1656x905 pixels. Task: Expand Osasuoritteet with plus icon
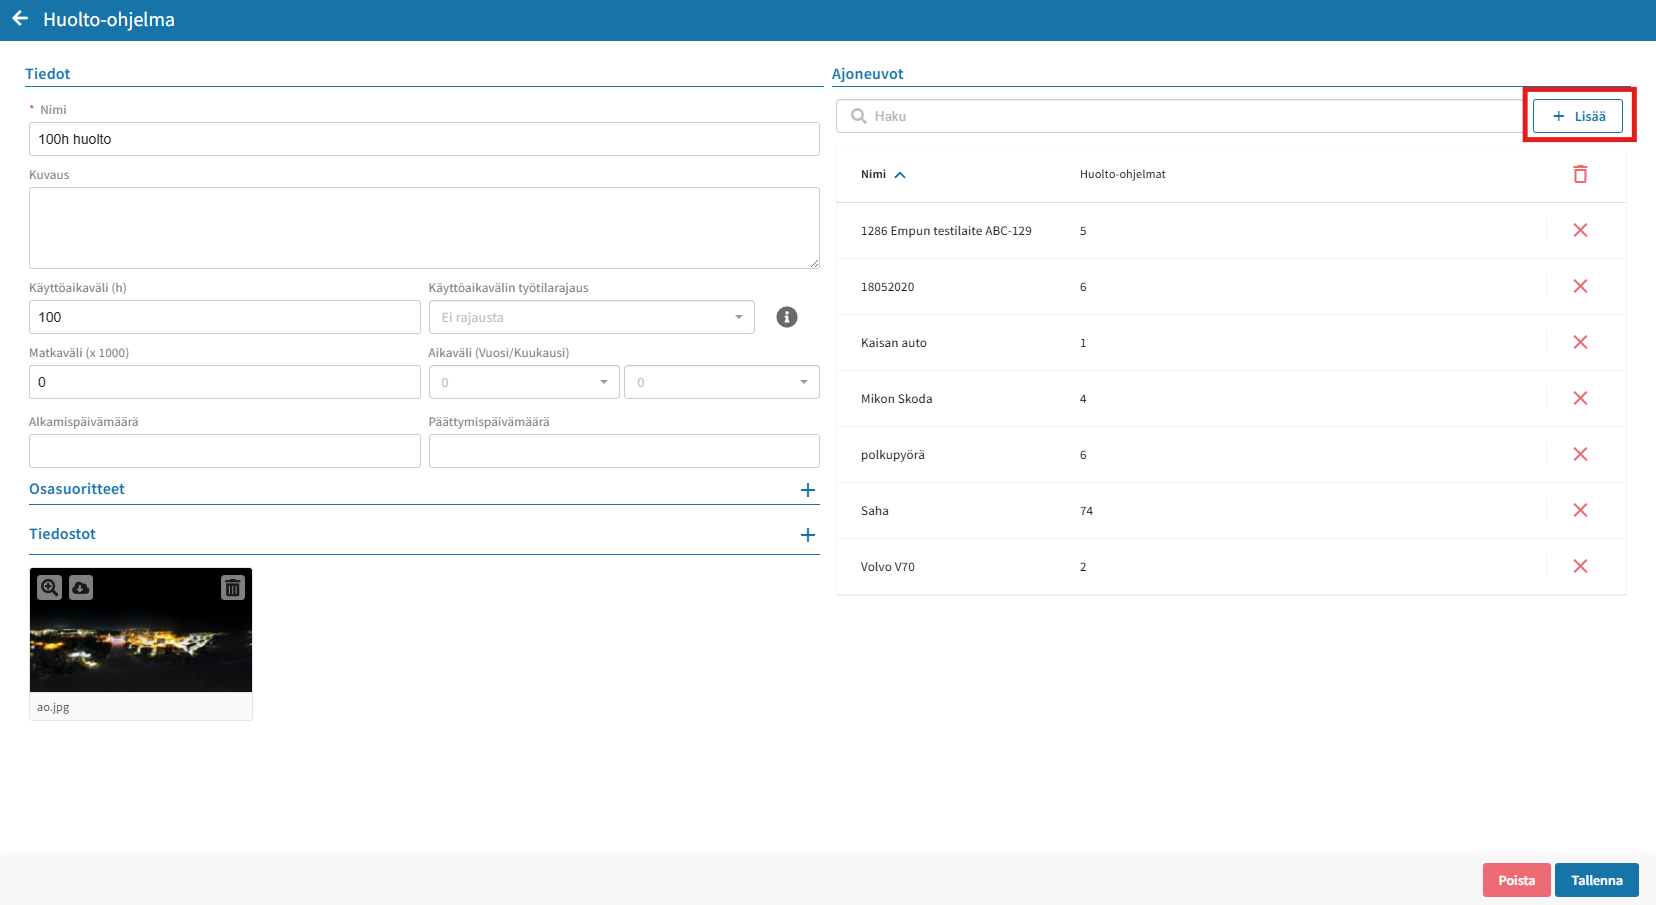pyautogui.click(x=807, y=490)
